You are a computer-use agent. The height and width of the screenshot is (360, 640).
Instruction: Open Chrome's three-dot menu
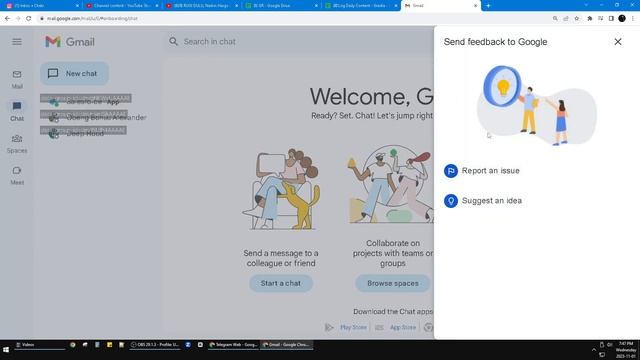(633, 18)
